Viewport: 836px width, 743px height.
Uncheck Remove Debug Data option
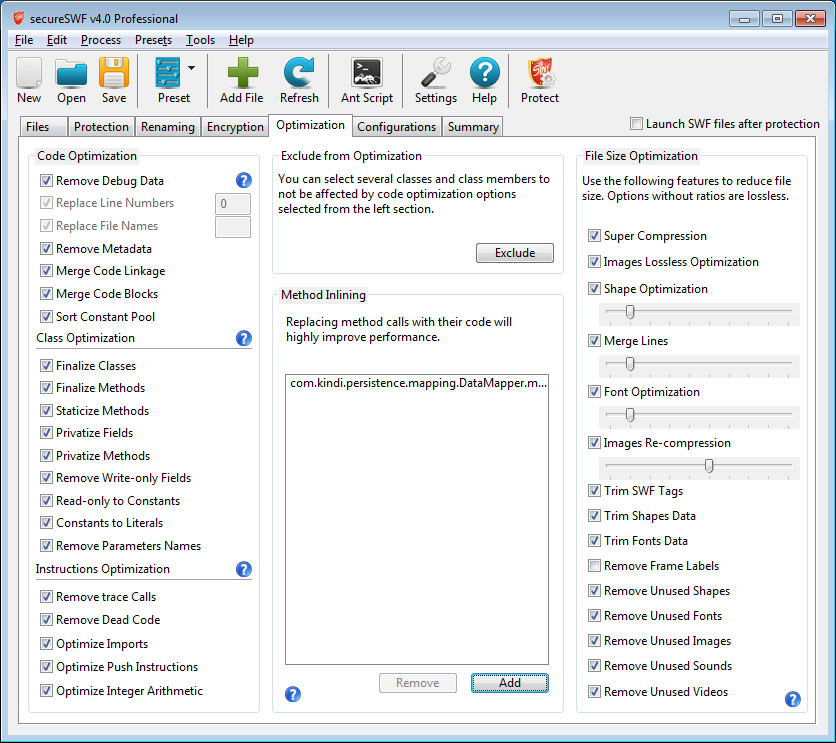click(47, 181)
